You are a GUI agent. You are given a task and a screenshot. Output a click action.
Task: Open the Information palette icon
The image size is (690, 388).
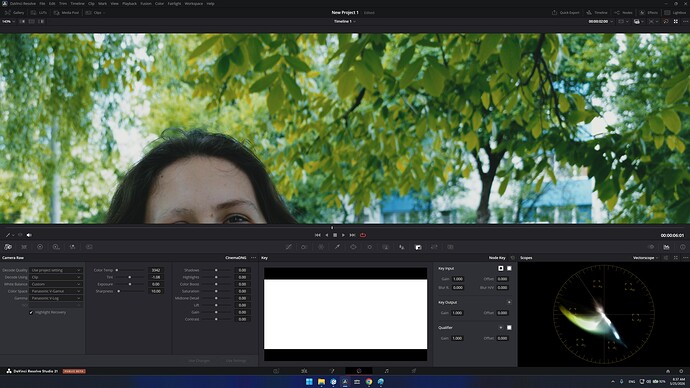pyautogui.click(x=683, y=247)
